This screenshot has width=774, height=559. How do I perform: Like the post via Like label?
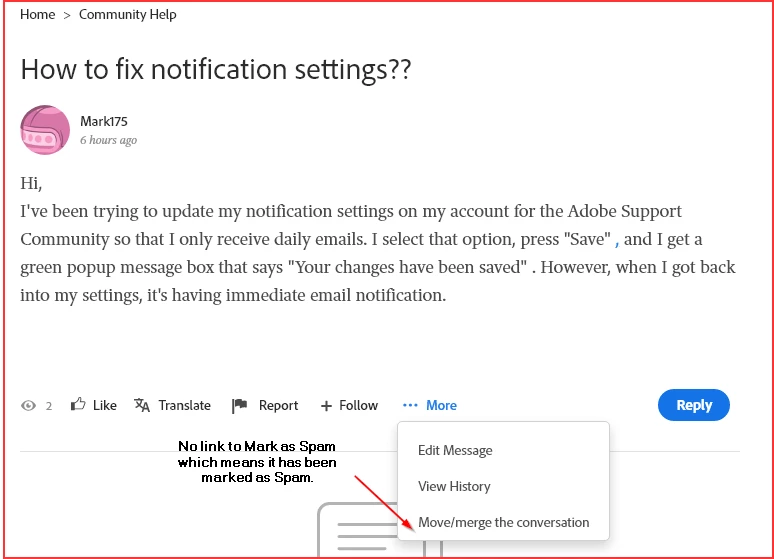click(105, 405)
